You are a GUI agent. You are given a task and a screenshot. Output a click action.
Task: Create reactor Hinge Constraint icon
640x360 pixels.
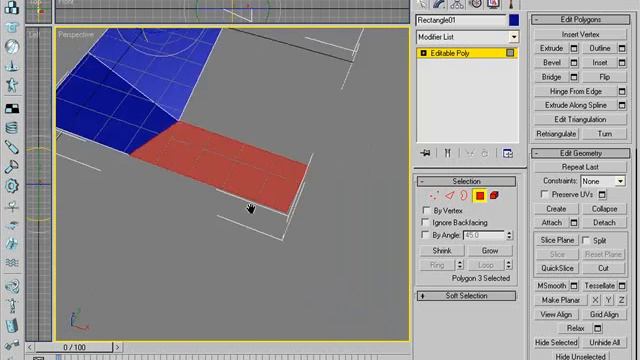[x=12, y=325]
